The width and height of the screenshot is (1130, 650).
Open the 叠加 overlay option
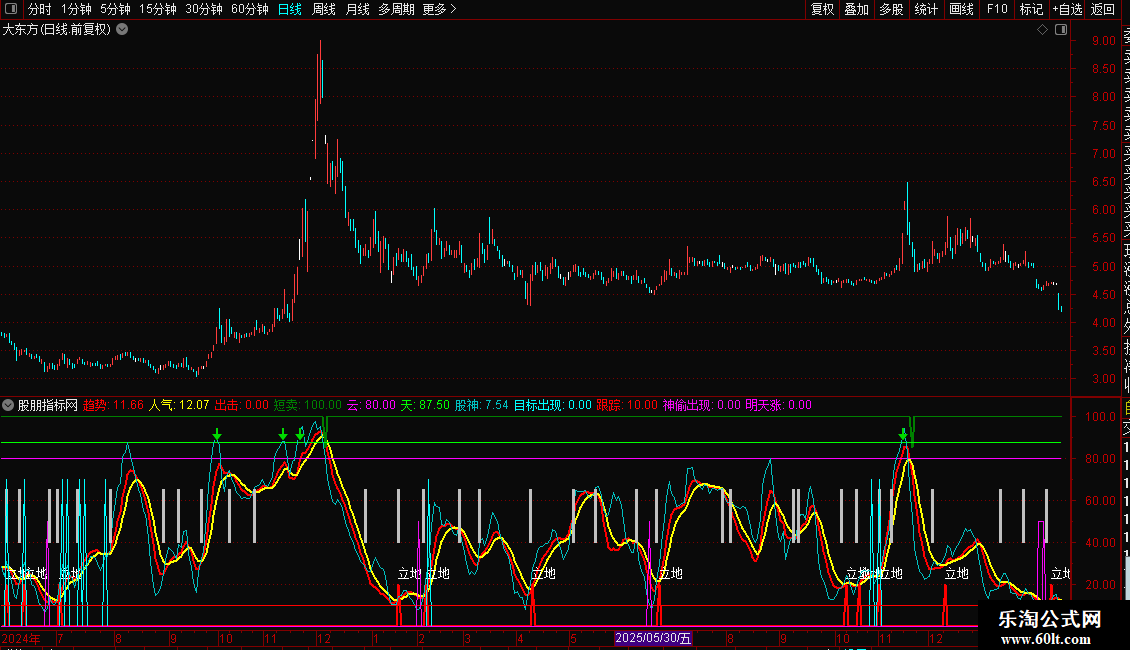[x=856, y=9]
